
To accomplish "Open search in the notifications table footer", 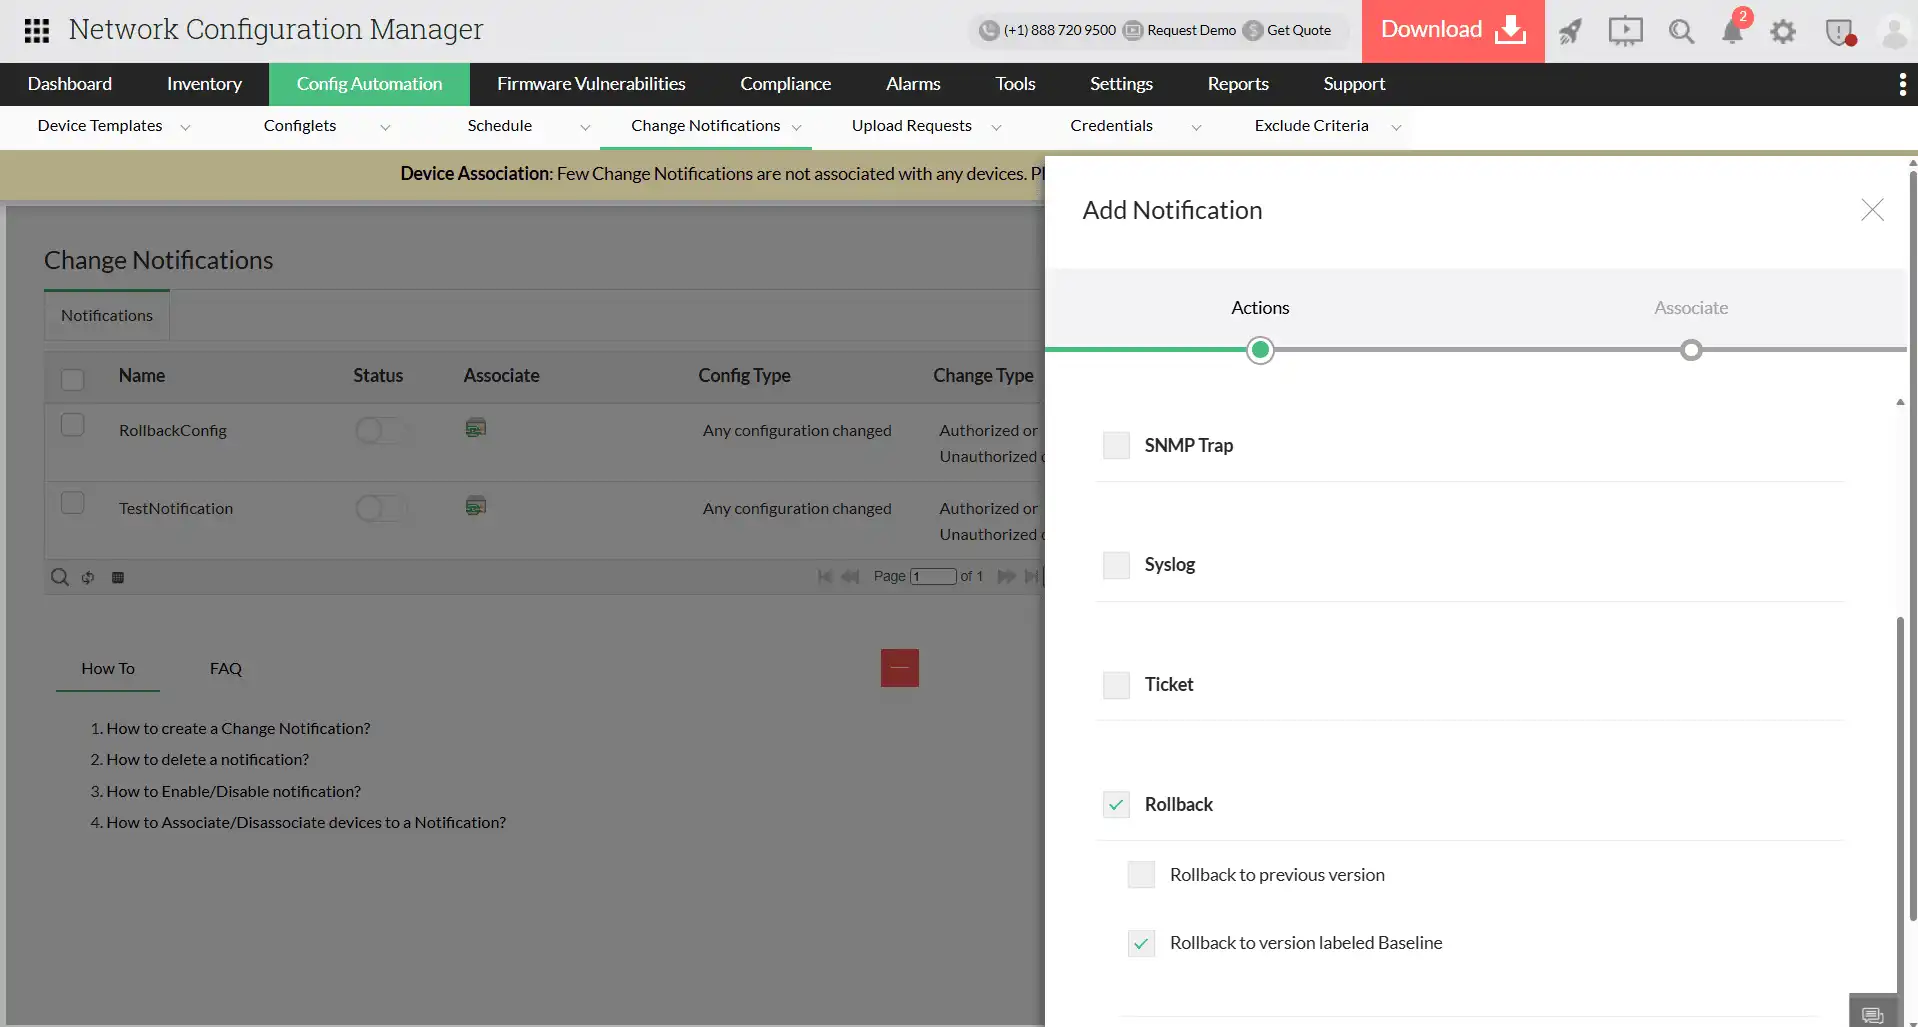I will (x=60, y=577).
